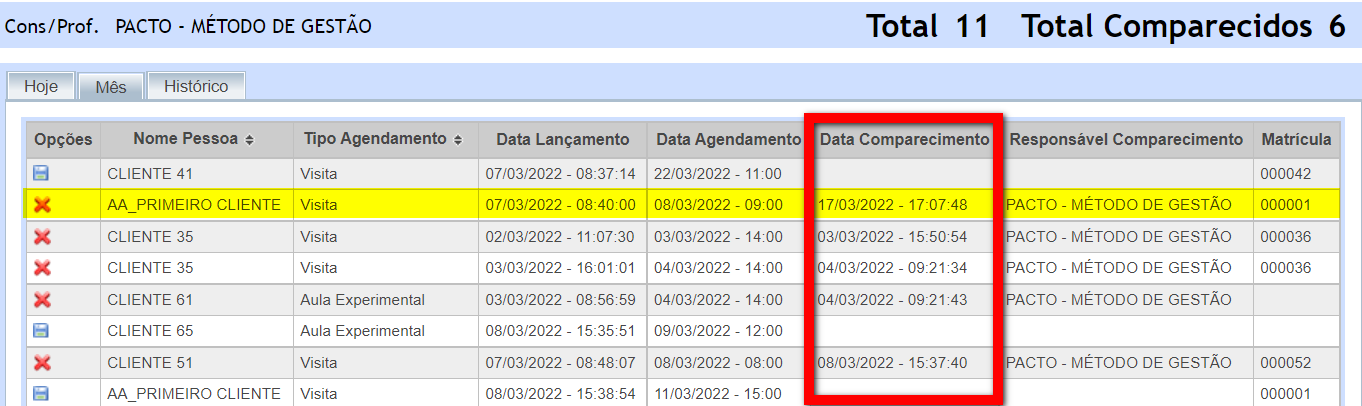Viewport: 1362px width, 406px height.
Task: Click the Responsável Comparecimento column header
Action: [x=1126, y=140]
